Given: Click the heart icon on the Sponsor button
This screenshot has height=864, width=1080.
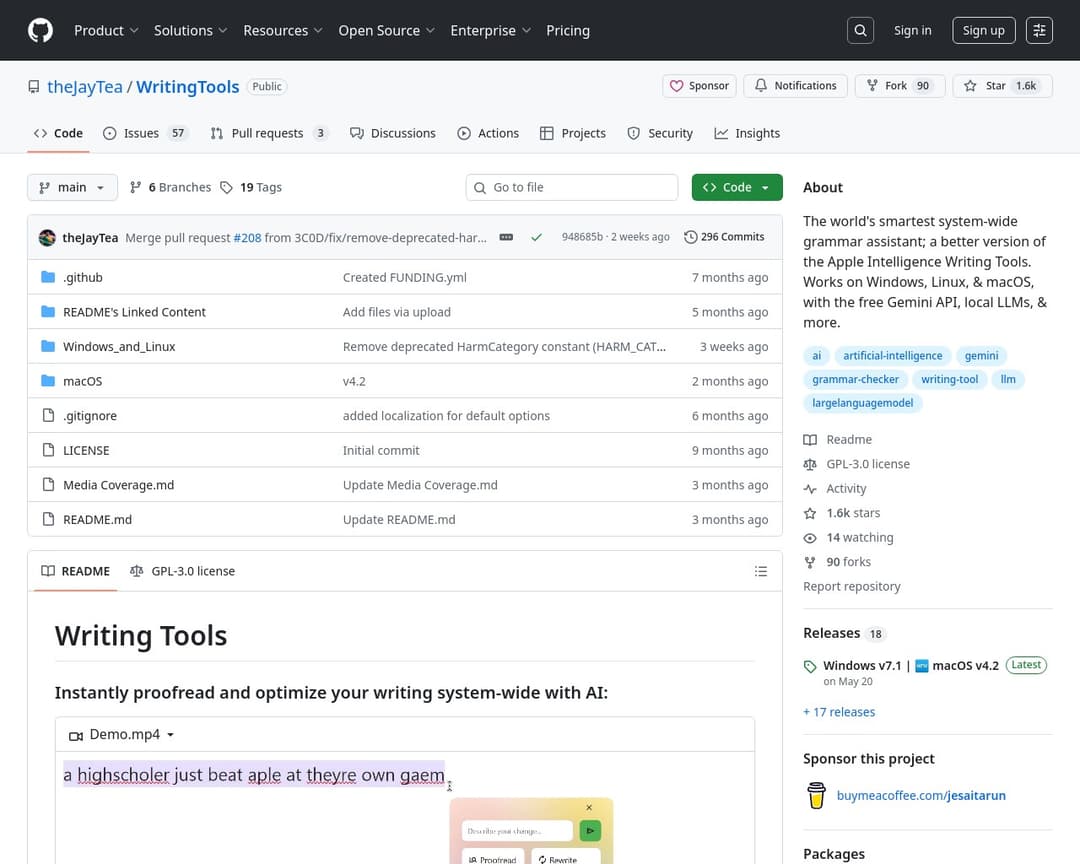Looking at the screenshot, I should pyautogui.click(x=676, y=86).
